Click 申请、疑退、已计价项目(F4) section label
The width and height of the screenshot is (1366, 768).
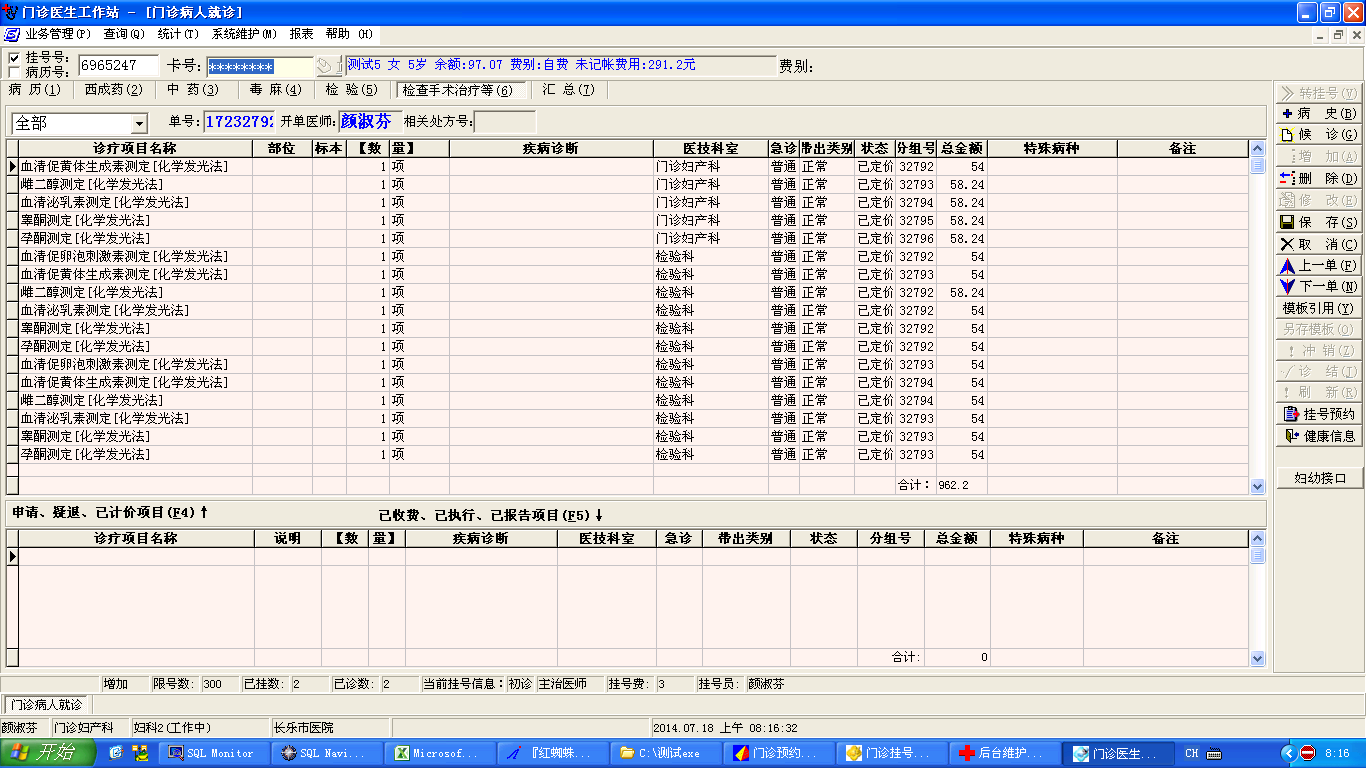click(x=109, y=512)
